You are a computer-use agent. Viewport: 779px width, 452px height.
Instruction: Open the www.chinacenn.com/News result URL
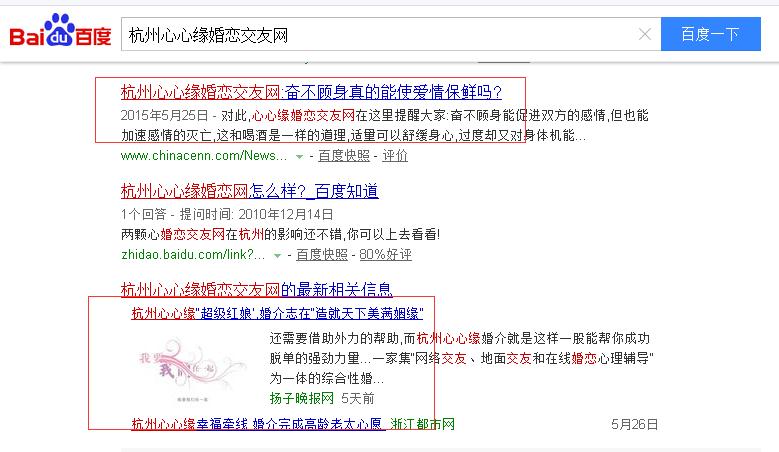pos(204,155)
